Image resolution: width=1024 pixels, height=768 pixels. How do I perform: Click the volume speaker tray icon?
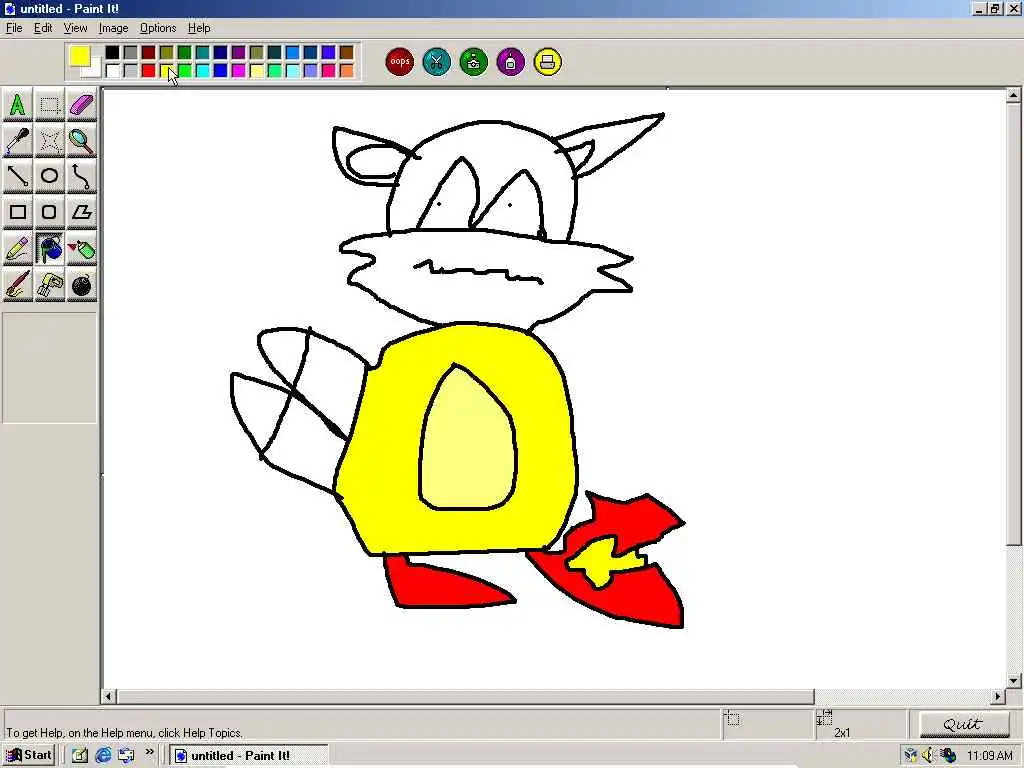929,756
